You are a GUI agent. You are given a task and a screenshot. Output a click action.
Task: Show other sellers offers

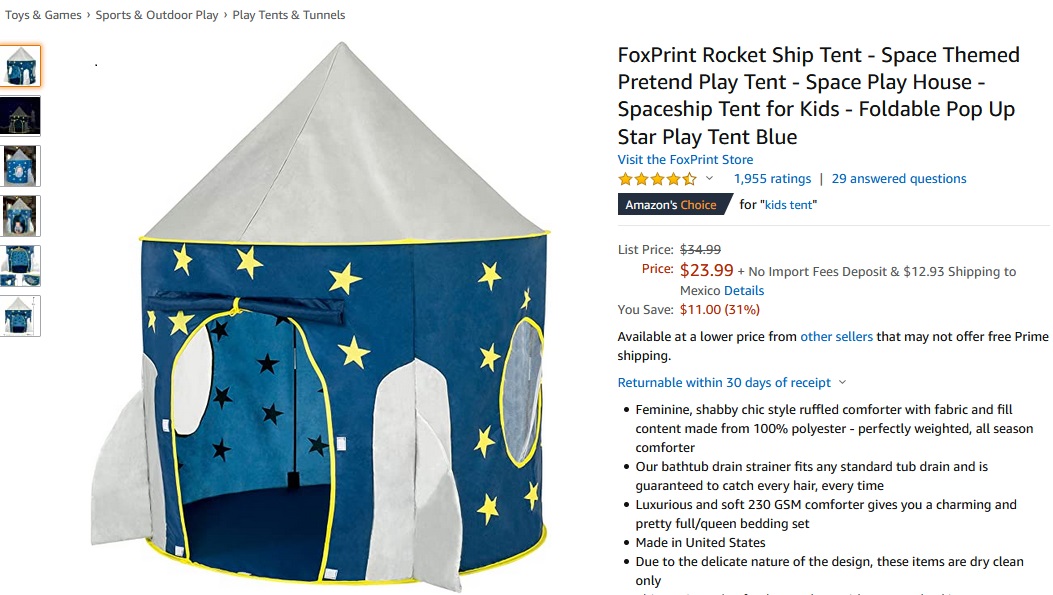(x=836, y=337)
